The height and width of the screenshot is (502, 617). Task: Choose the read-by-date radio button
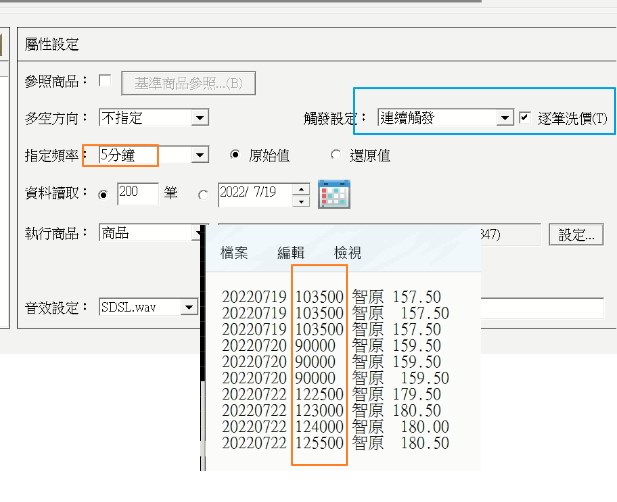pos(204,194)
